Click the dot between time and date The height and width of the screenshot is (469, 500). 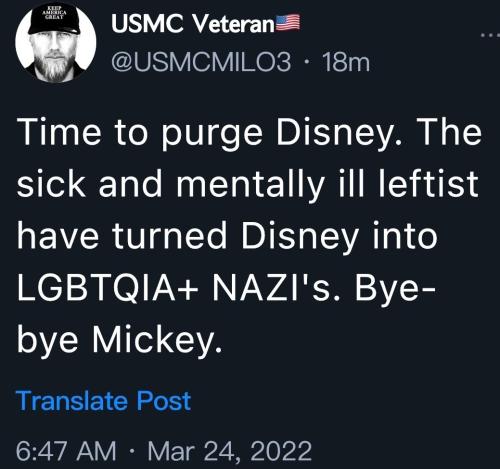[132, 451]
